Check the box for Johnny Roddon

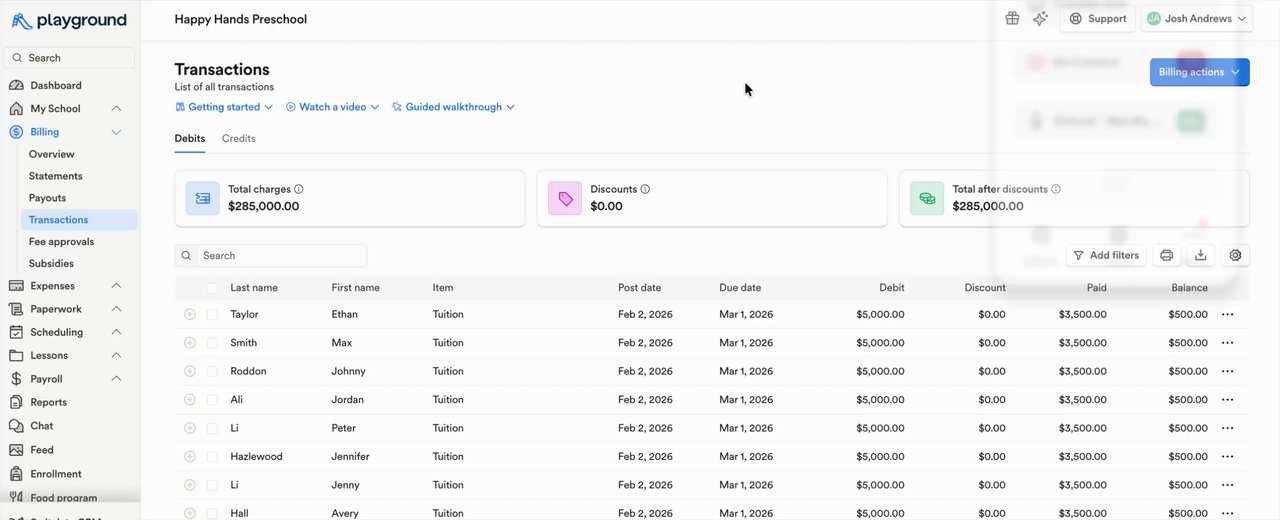click(212, 371)
